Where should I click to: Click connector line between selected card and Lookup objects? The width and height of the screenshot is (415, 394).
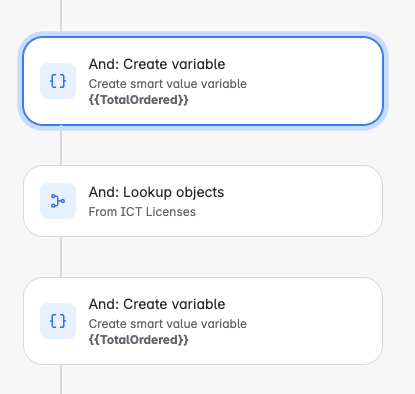click(61, 145)
